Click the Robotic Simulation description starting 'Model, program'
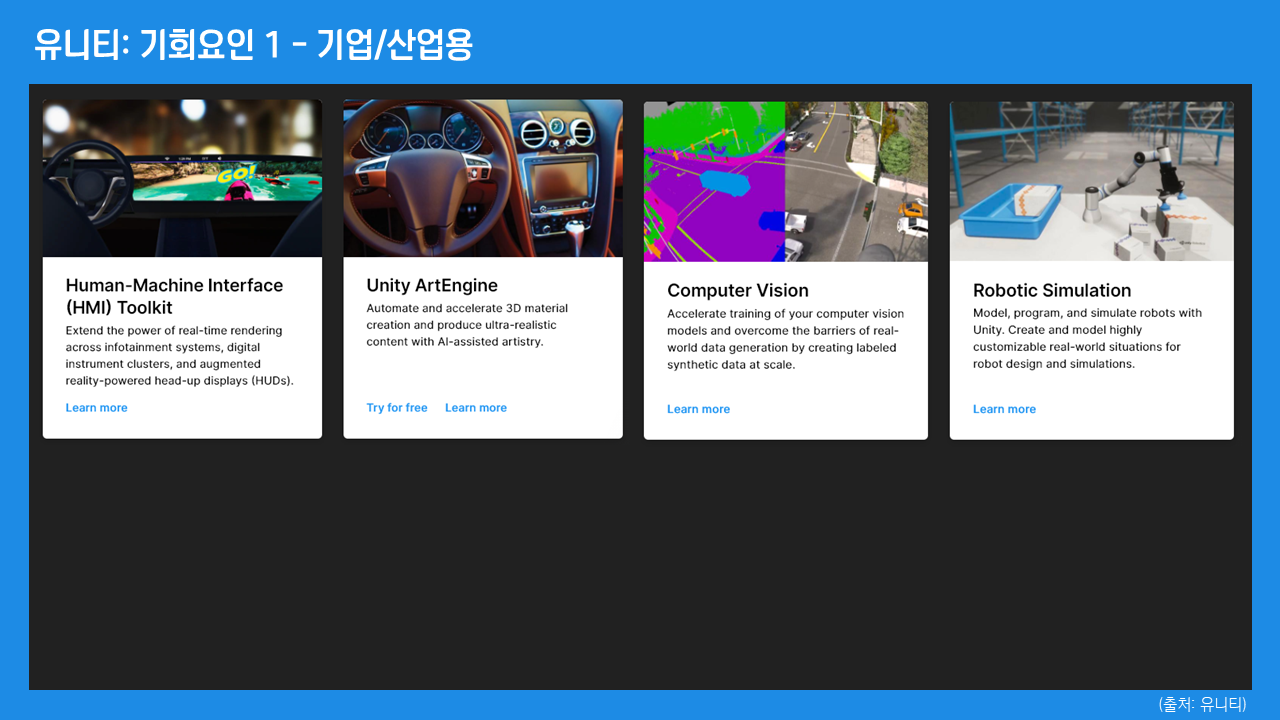Image resolution: width=1280 pixels, height=720 pixels. pos(1088,338)
